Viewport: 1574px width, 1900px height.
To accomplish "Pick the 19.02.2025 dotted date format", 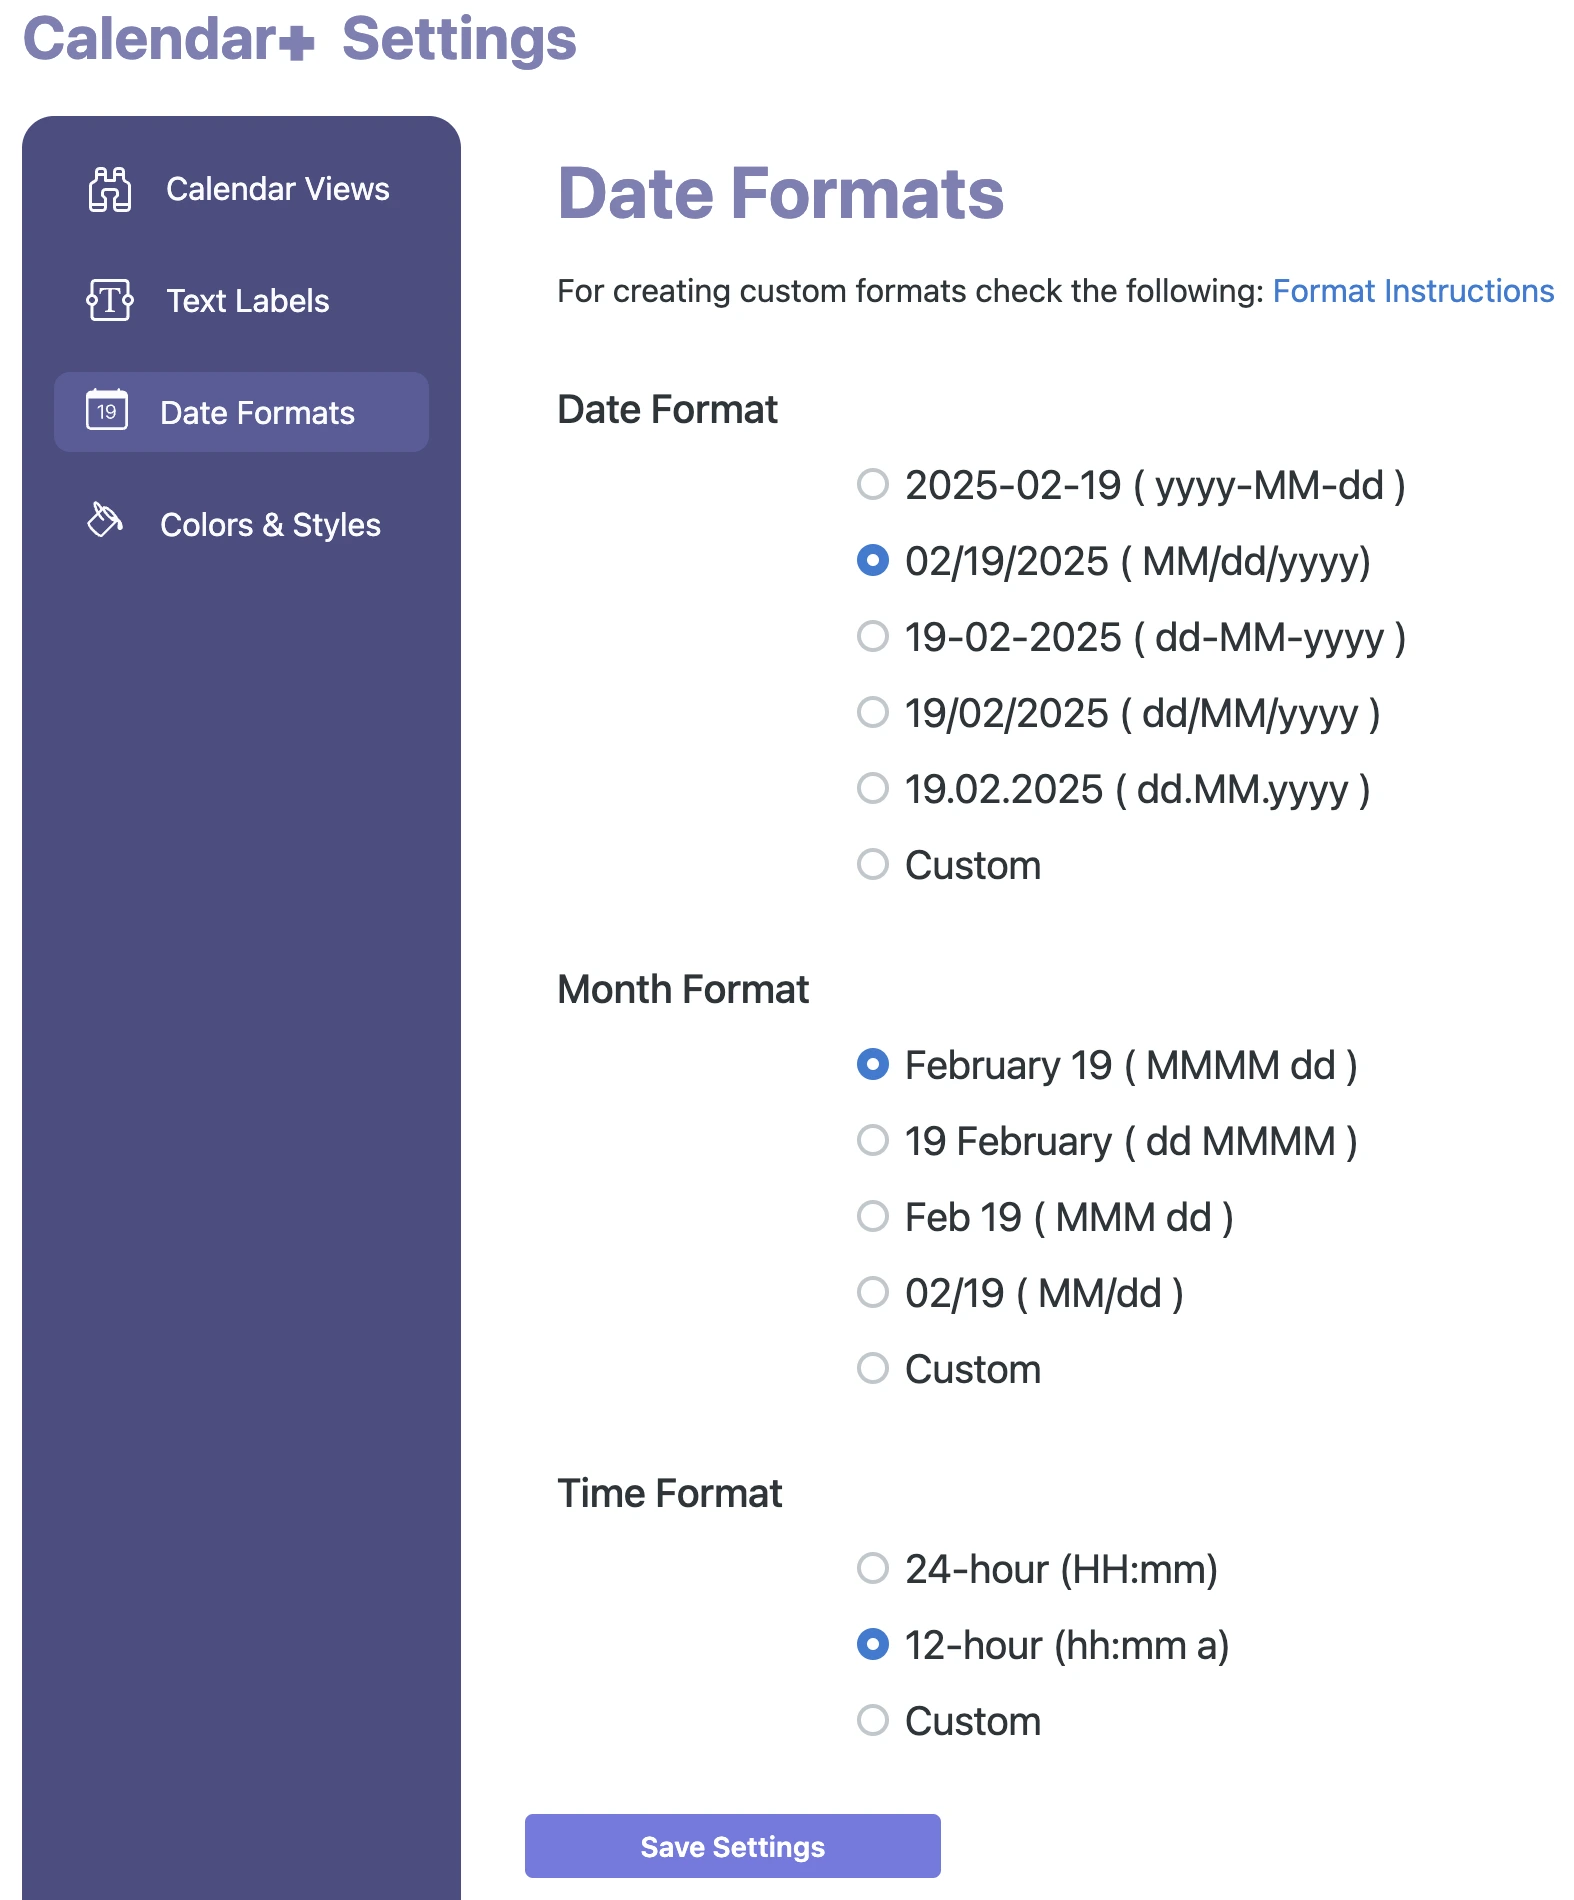I will (873, 790).
